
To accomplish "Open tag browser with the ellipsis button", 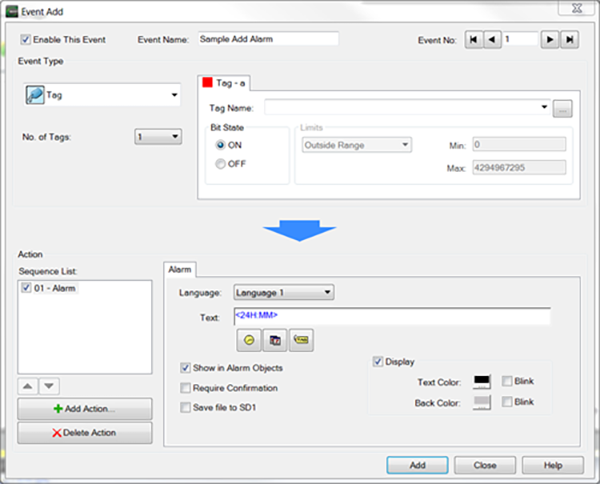I will click(x=562, y=109).
